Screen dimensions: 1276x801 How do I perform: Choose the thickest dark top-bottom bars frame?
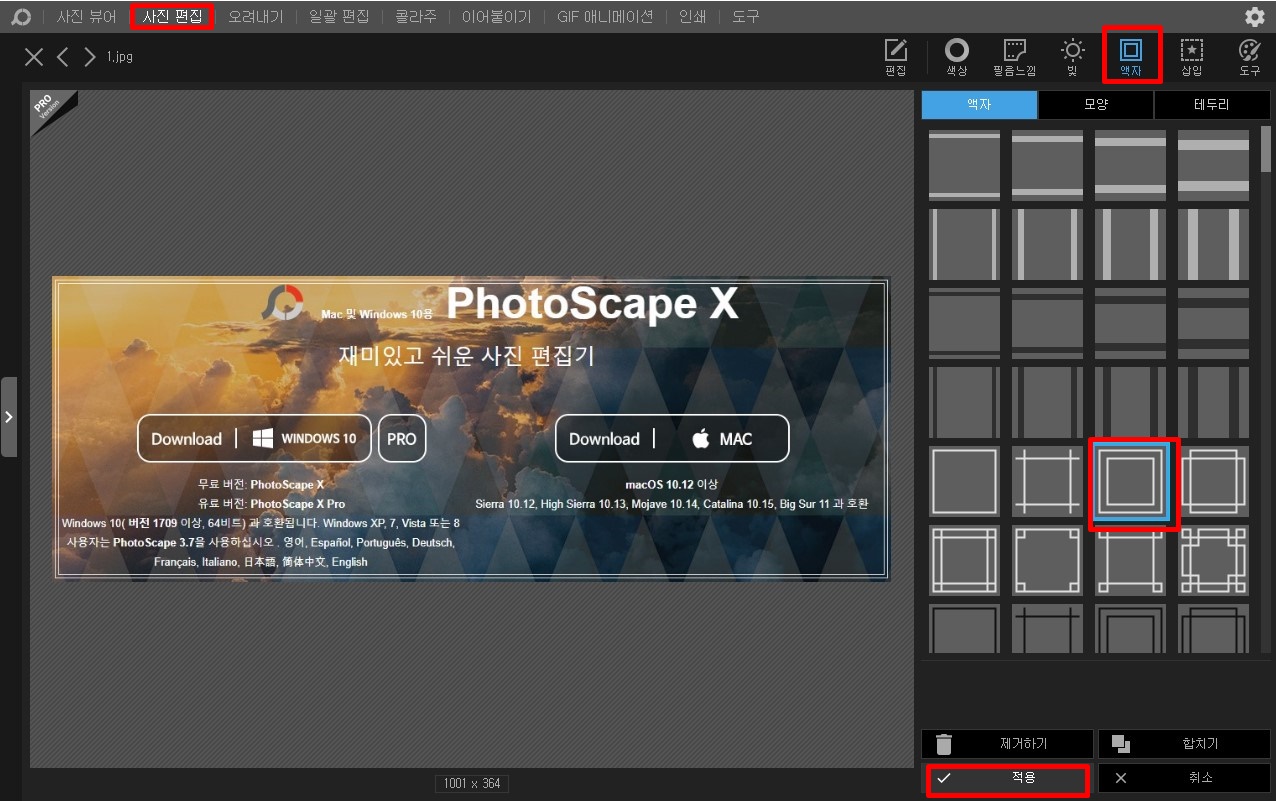(1213, 323)
